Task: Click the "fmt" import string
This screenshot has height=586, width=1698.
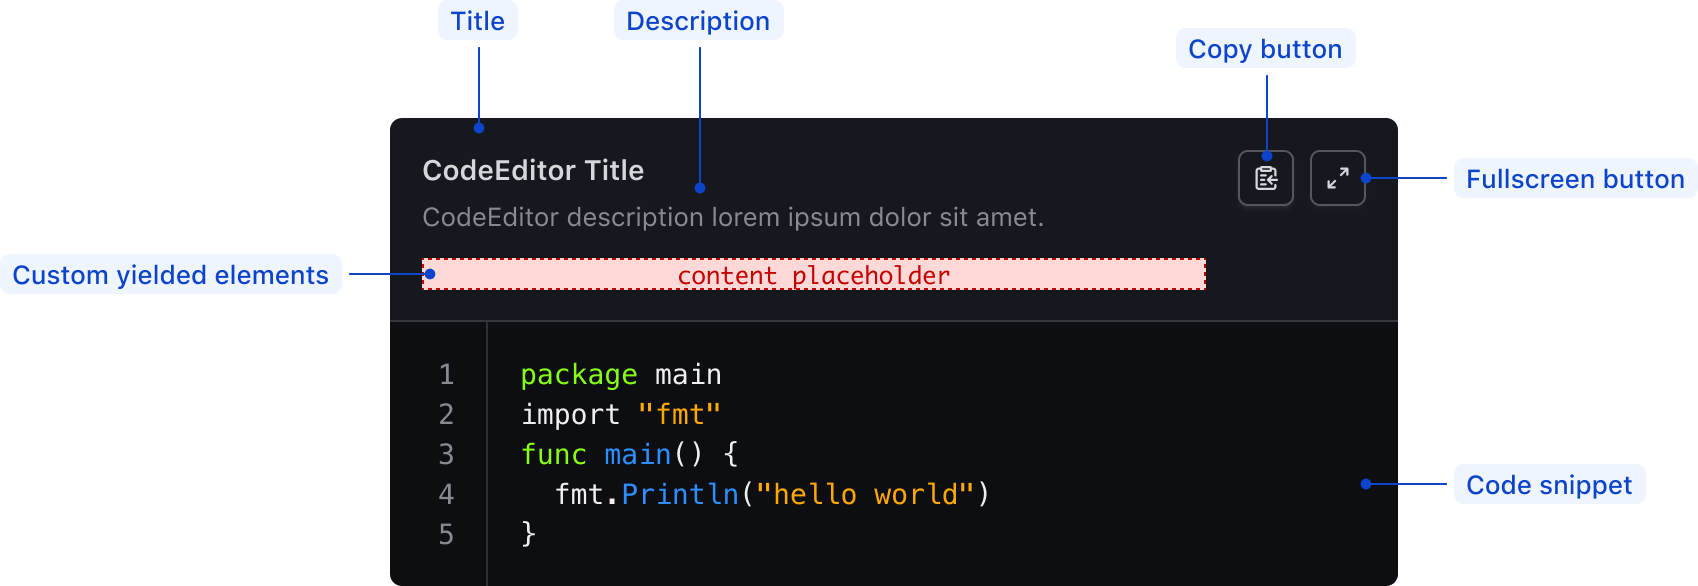Action: [679, 415]
